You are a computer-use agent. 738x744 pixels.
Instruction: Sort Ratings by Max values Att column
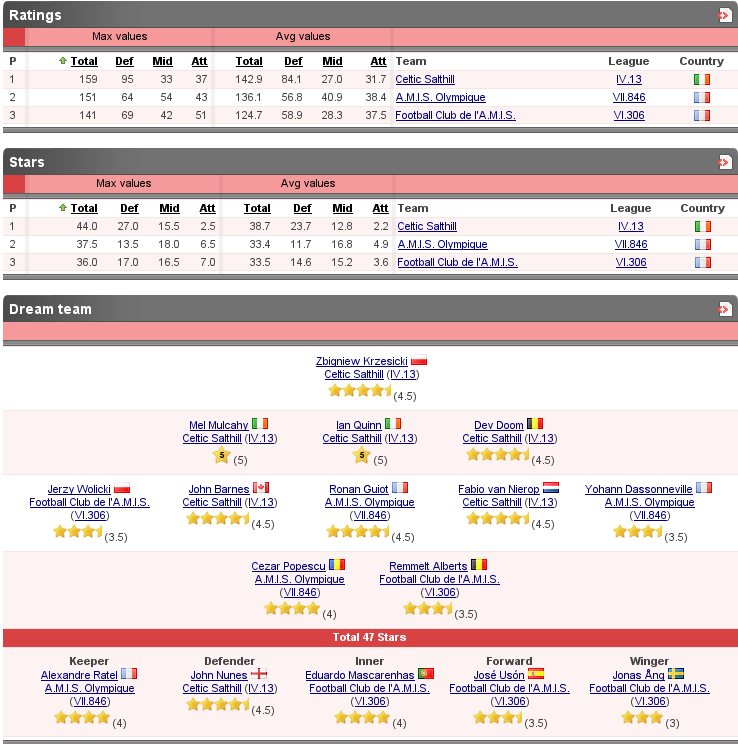tap(199, 61)
